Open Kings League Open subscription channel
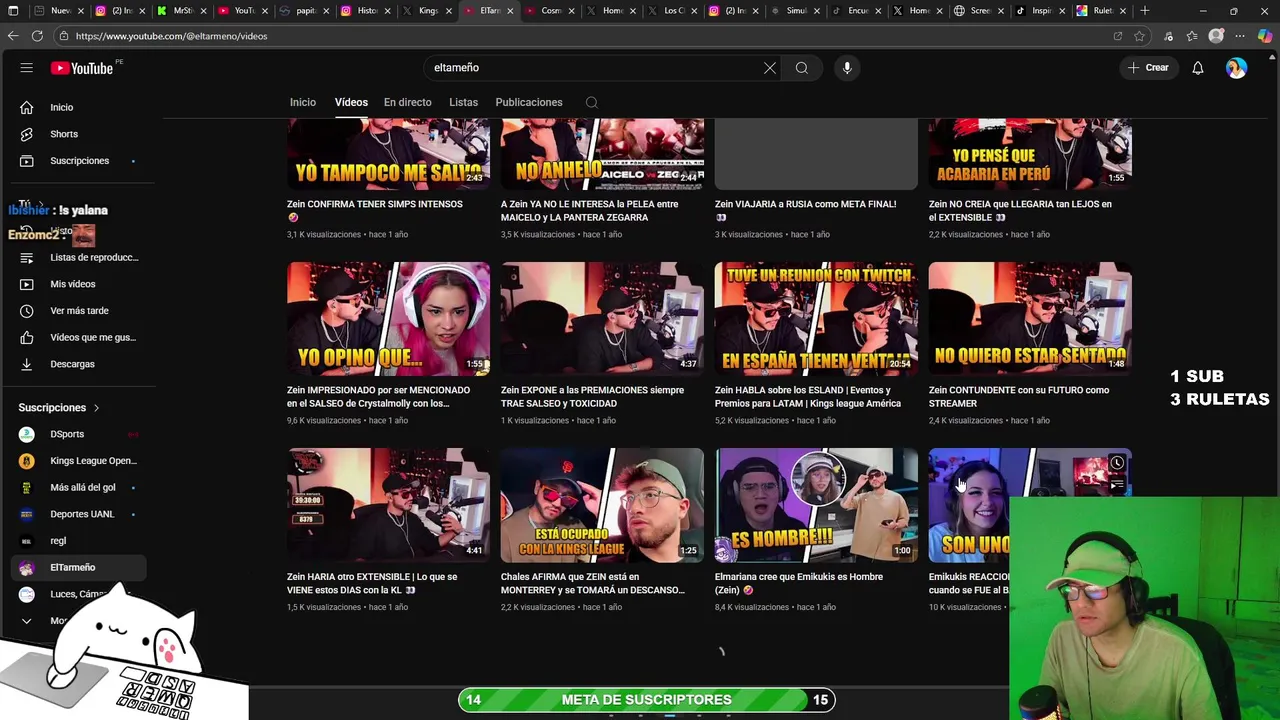The height and width of the screenshot is (720, 1280). 79,461
